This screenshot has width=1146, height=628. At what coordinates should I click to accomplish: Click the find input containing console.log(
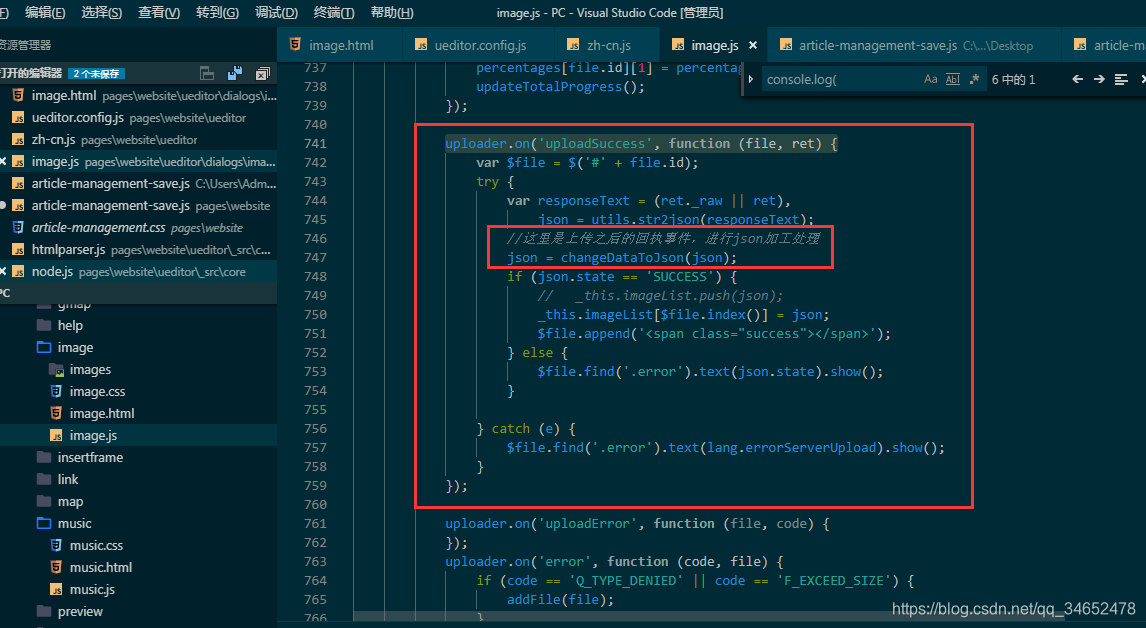point(840,79)
